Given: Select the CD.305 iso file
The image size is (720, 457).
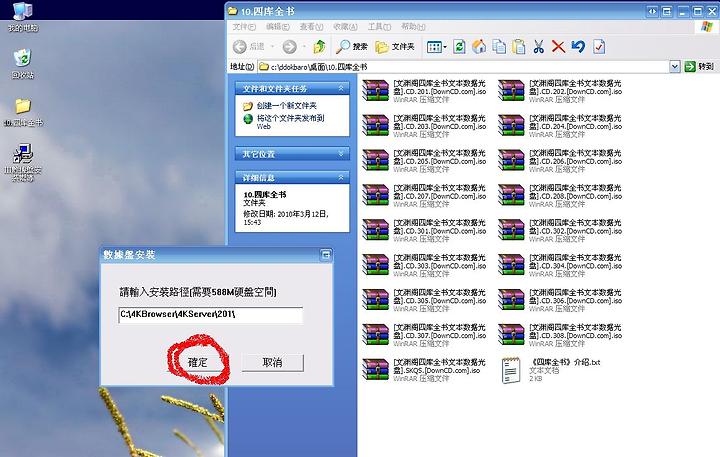Looking at the screenshot, I should tap(424, 300).
